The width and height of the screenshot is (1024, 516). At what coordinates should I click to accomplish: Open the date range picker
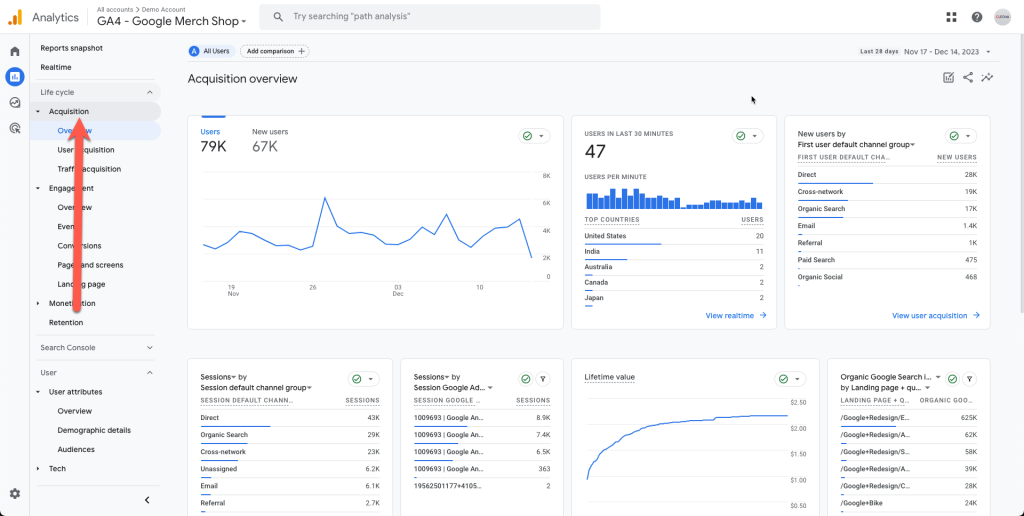pos(925,52)
